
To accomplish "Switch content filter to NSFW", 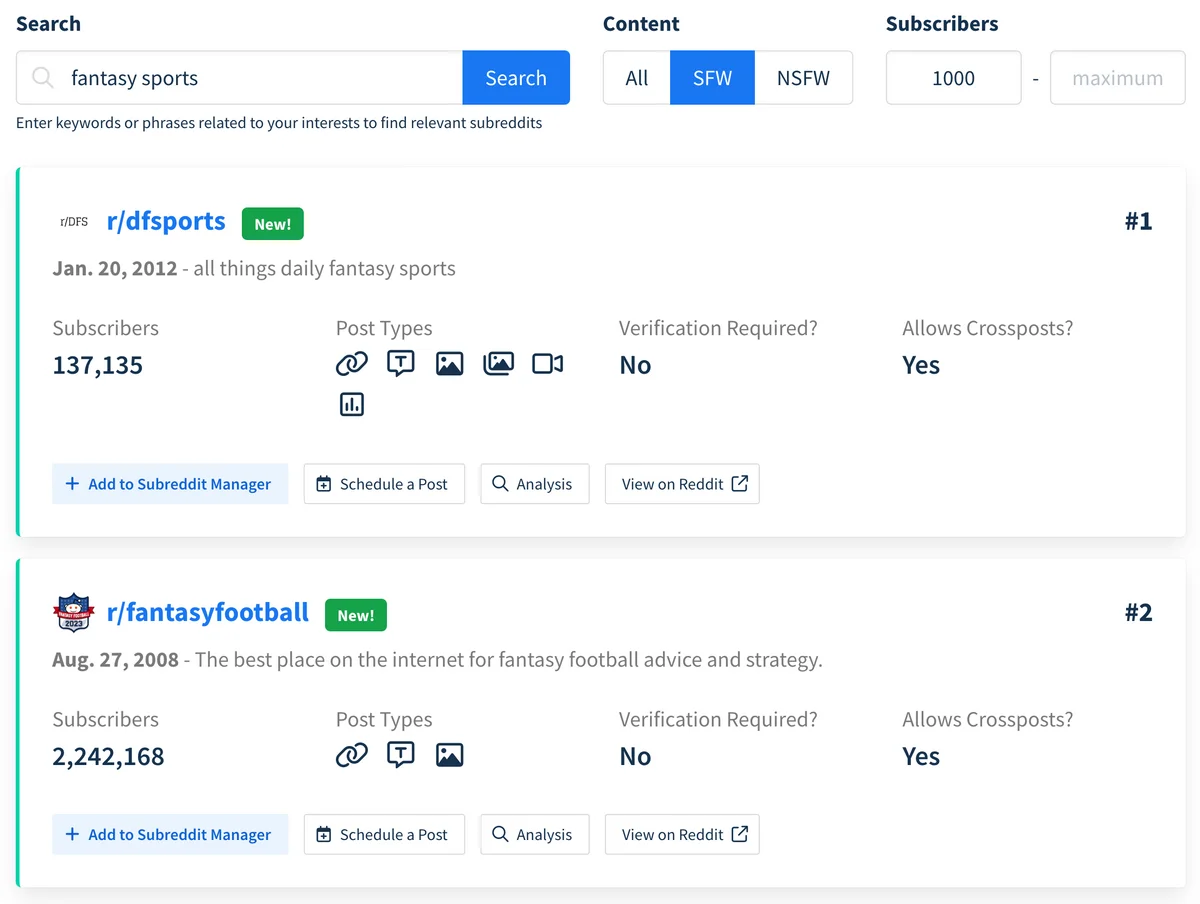I will tap(803, 77).
